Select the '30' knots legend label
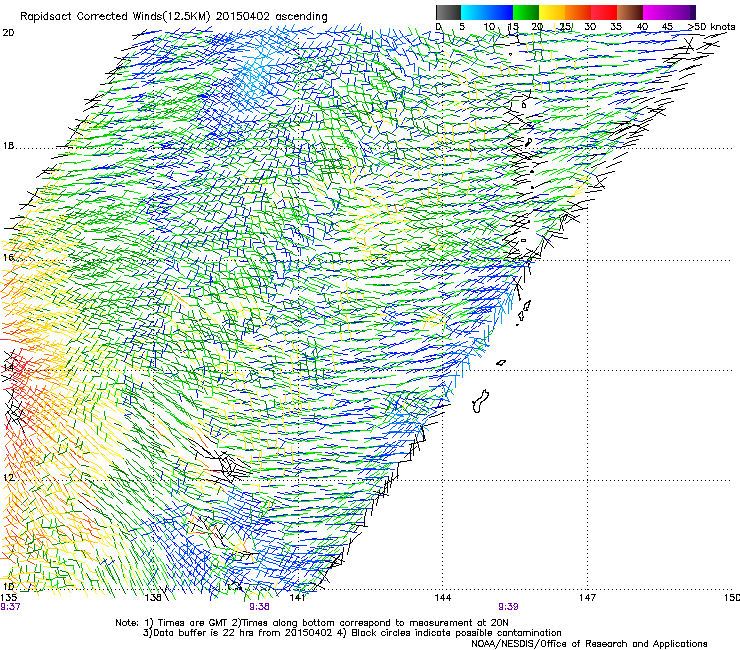 click(x=590, y=27)
